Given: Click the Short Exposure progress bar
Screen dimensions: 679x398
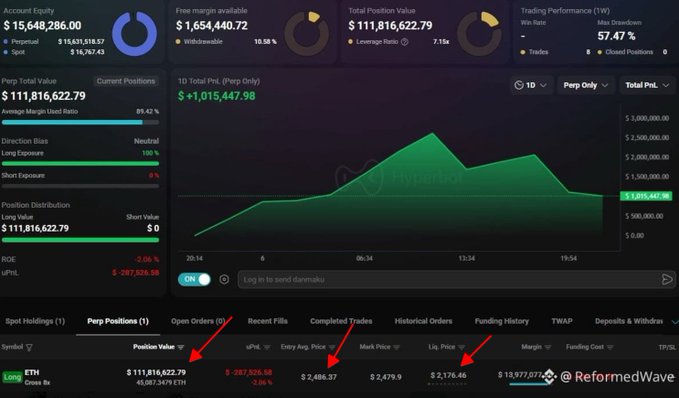Looking at the screenshot, I should pos(80,186).
